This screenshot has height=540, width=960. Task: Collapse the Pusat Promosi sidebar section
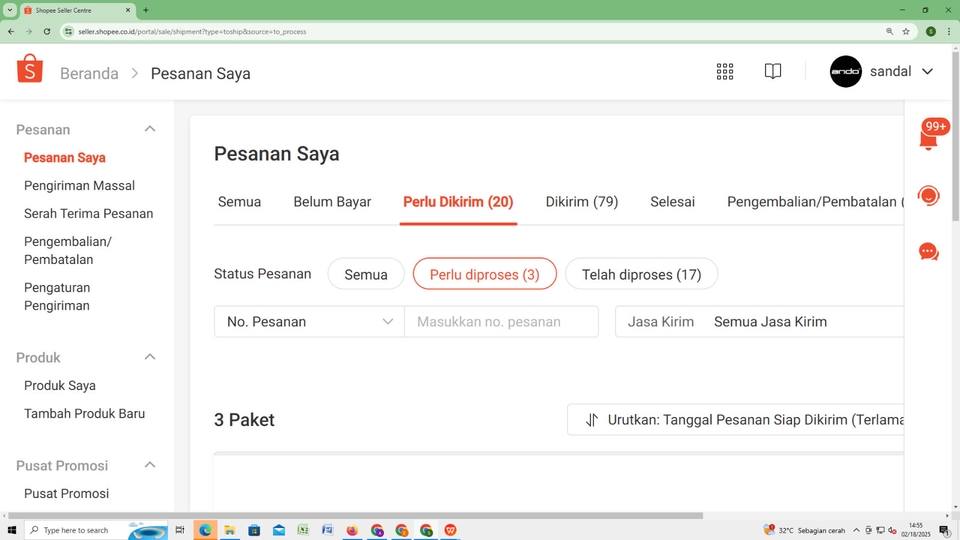coord(149,465)
